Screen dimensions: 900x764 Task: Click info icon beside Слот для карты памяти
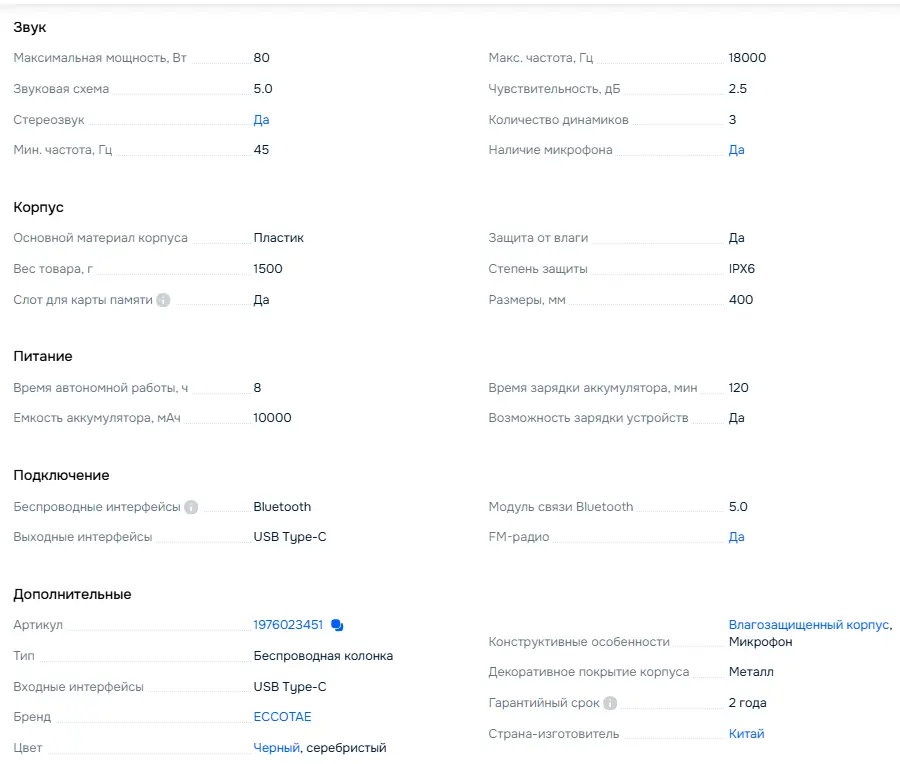click(164, 300)
